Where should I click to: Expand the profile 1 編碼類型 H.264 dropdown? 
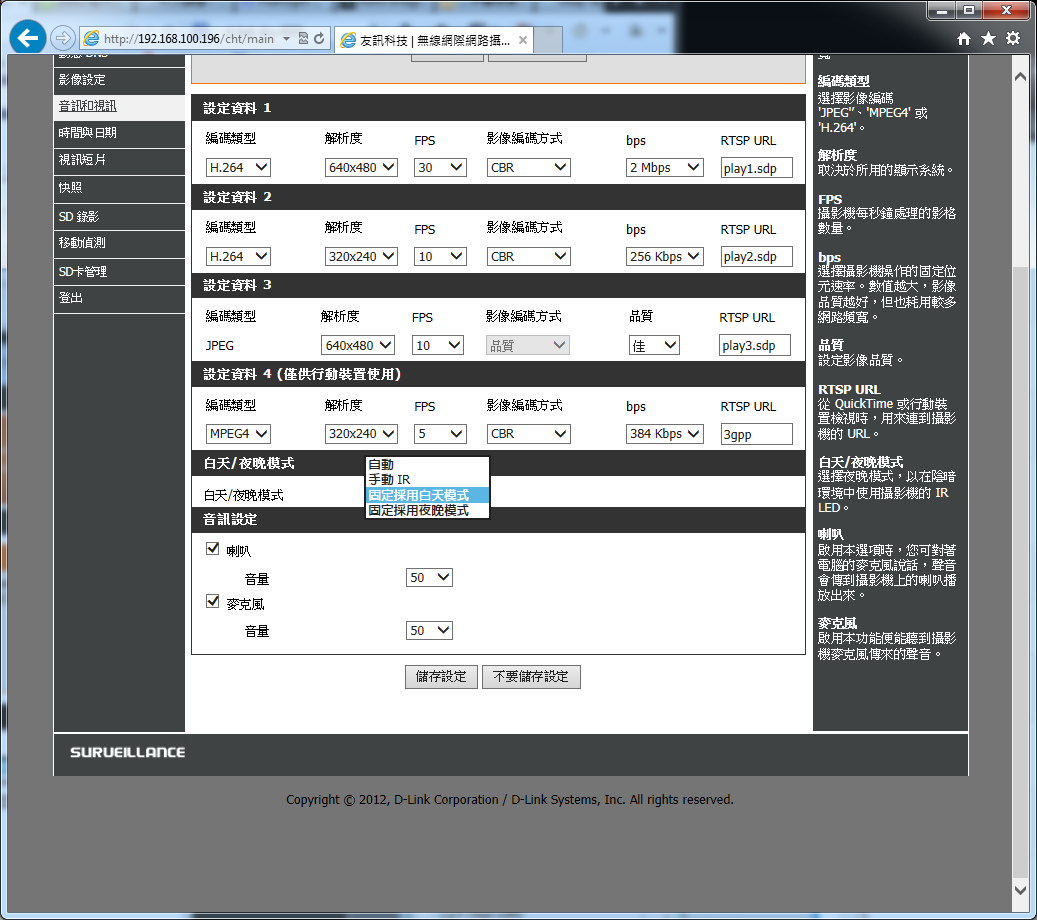coord(238,168)
